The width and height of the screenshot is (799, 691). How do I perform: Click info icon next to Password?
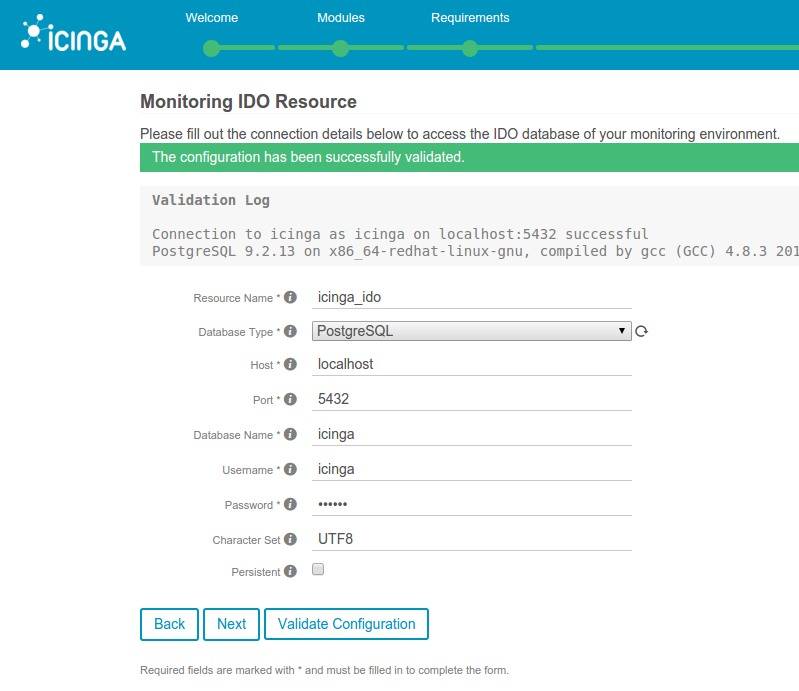pyautogui.click(x=290, y=504)
